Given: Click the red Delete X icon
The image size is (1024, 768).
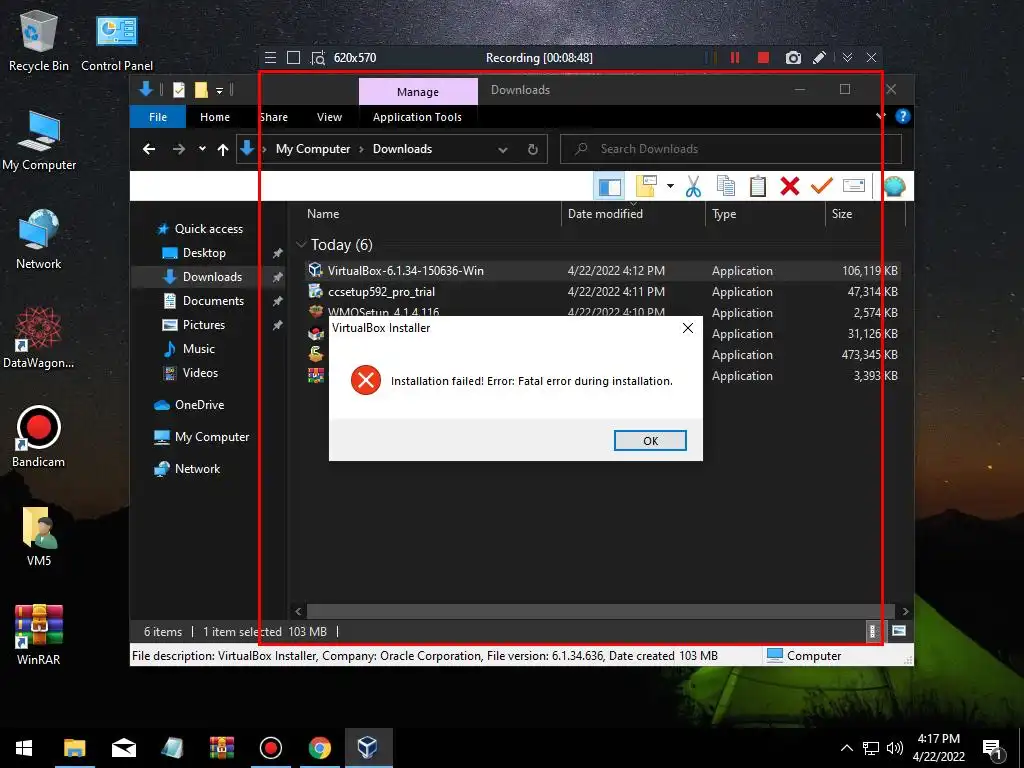Looking at the screenshot, I should [x=790, y=186].
